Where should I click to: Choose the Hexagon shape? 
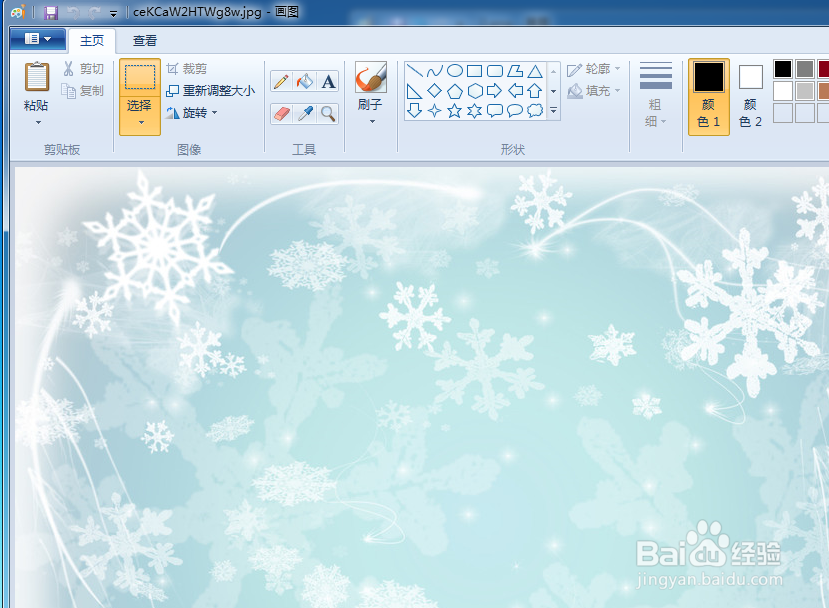(x=475, y=91)
